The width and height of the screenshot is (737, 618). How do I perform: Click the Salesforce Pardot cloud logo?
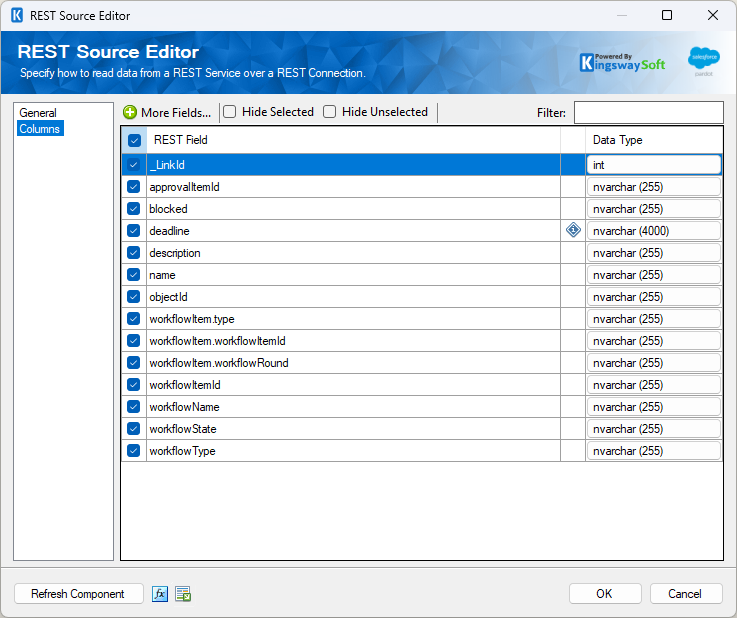pos(704,61)
